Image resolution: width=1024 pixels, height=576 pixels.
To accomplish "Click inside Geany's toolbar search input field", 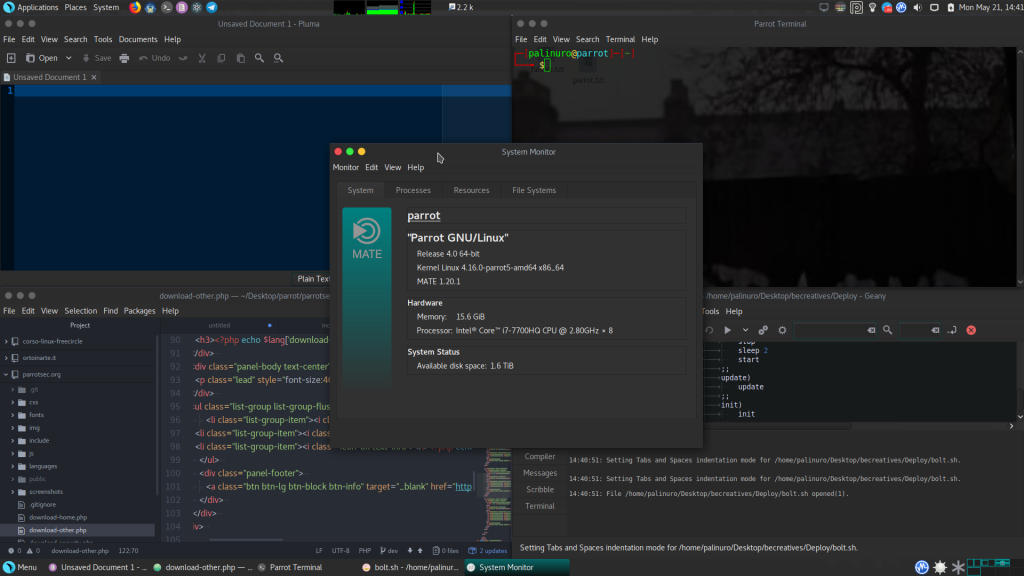I will pos(830,330).
